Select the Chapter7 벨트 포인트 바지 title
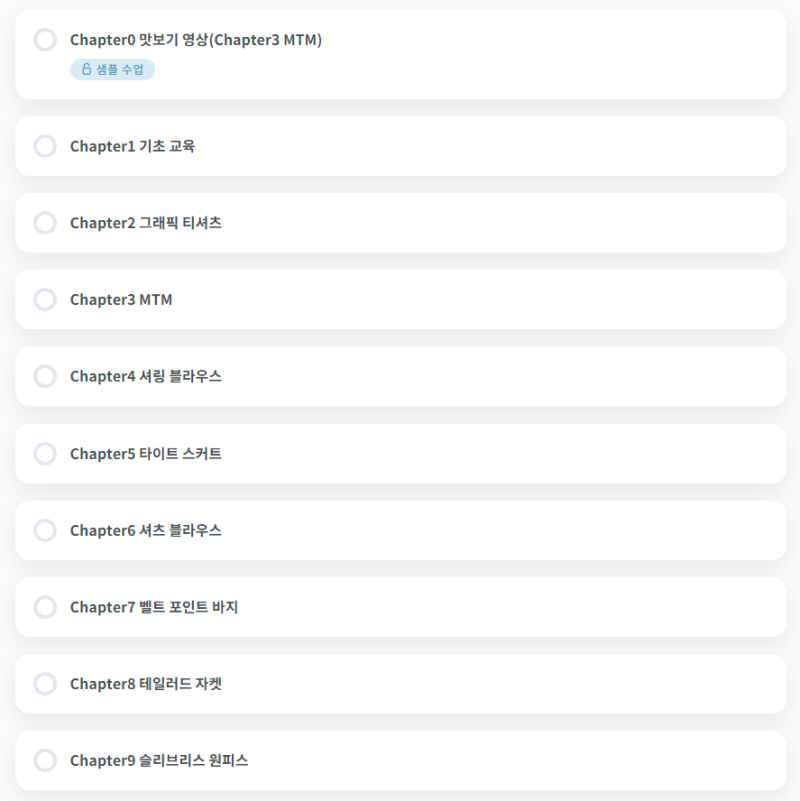Screen dimensions: 800x801 [154, 607]
